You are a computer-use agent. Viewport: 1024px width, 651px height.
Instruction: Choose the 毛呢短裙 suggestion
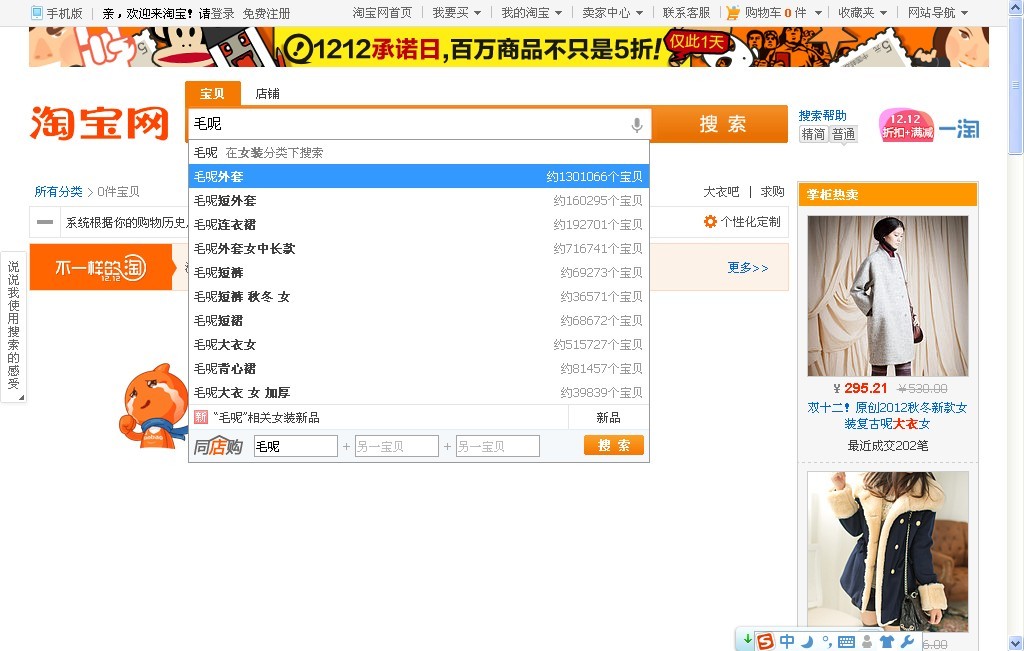(419, 321)
